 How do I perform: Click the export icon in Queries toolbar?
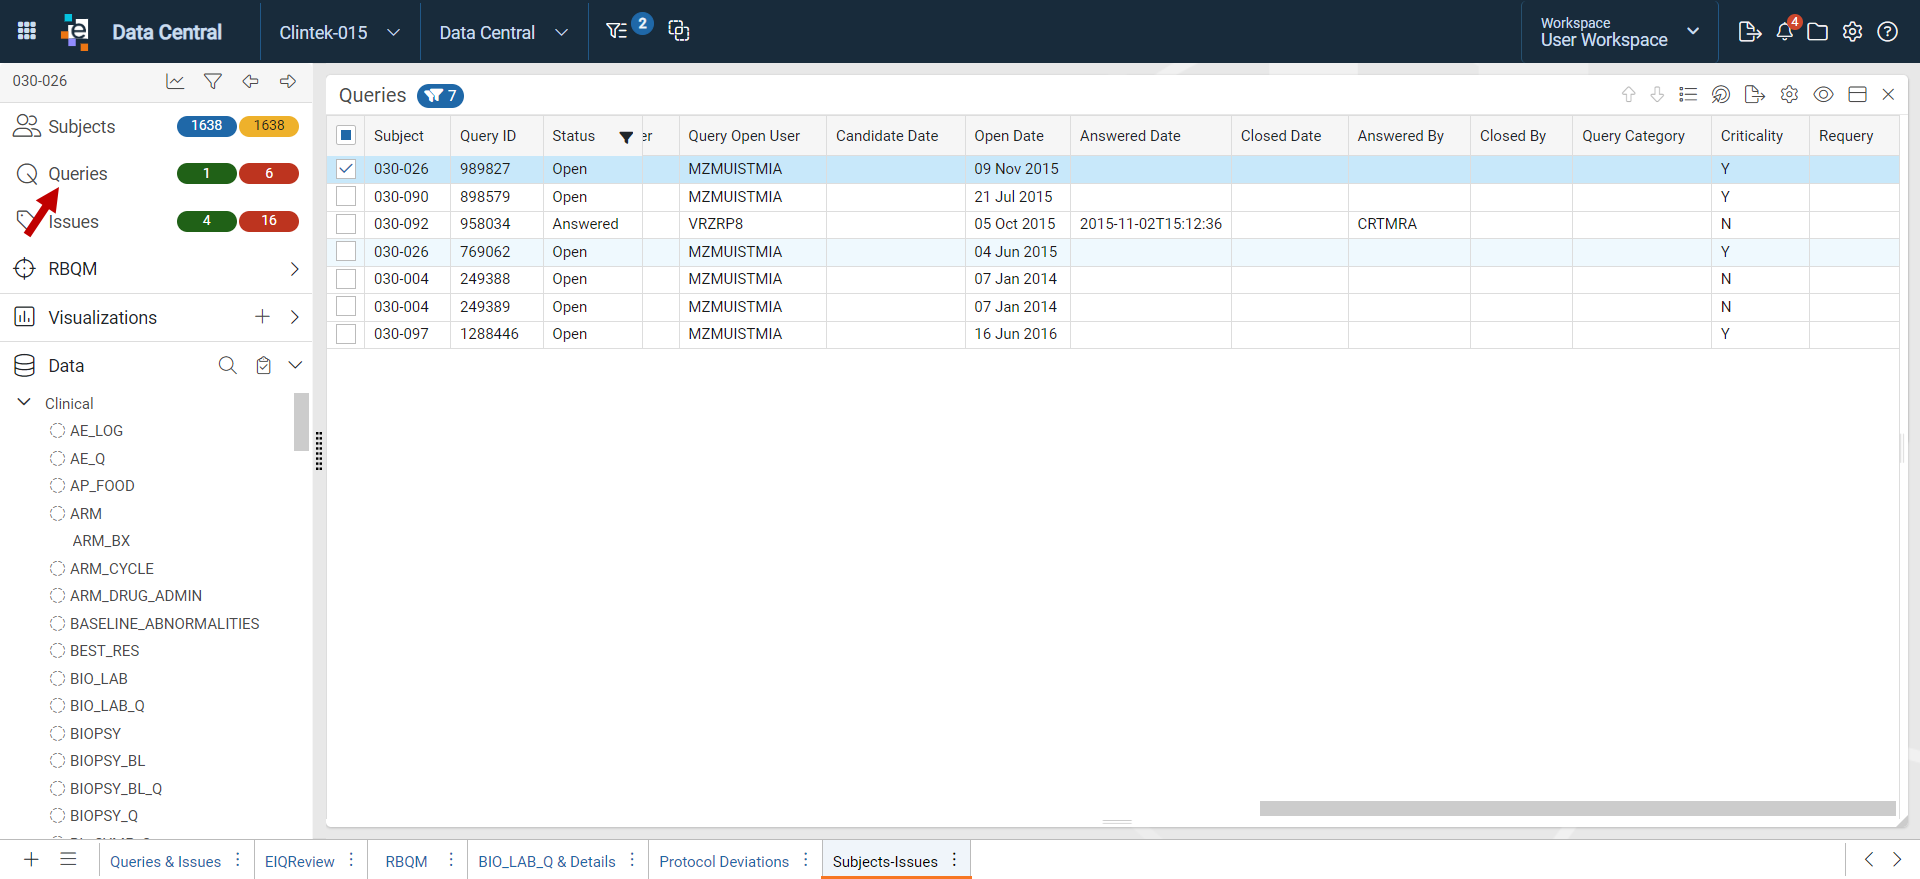coord(1754,94)
